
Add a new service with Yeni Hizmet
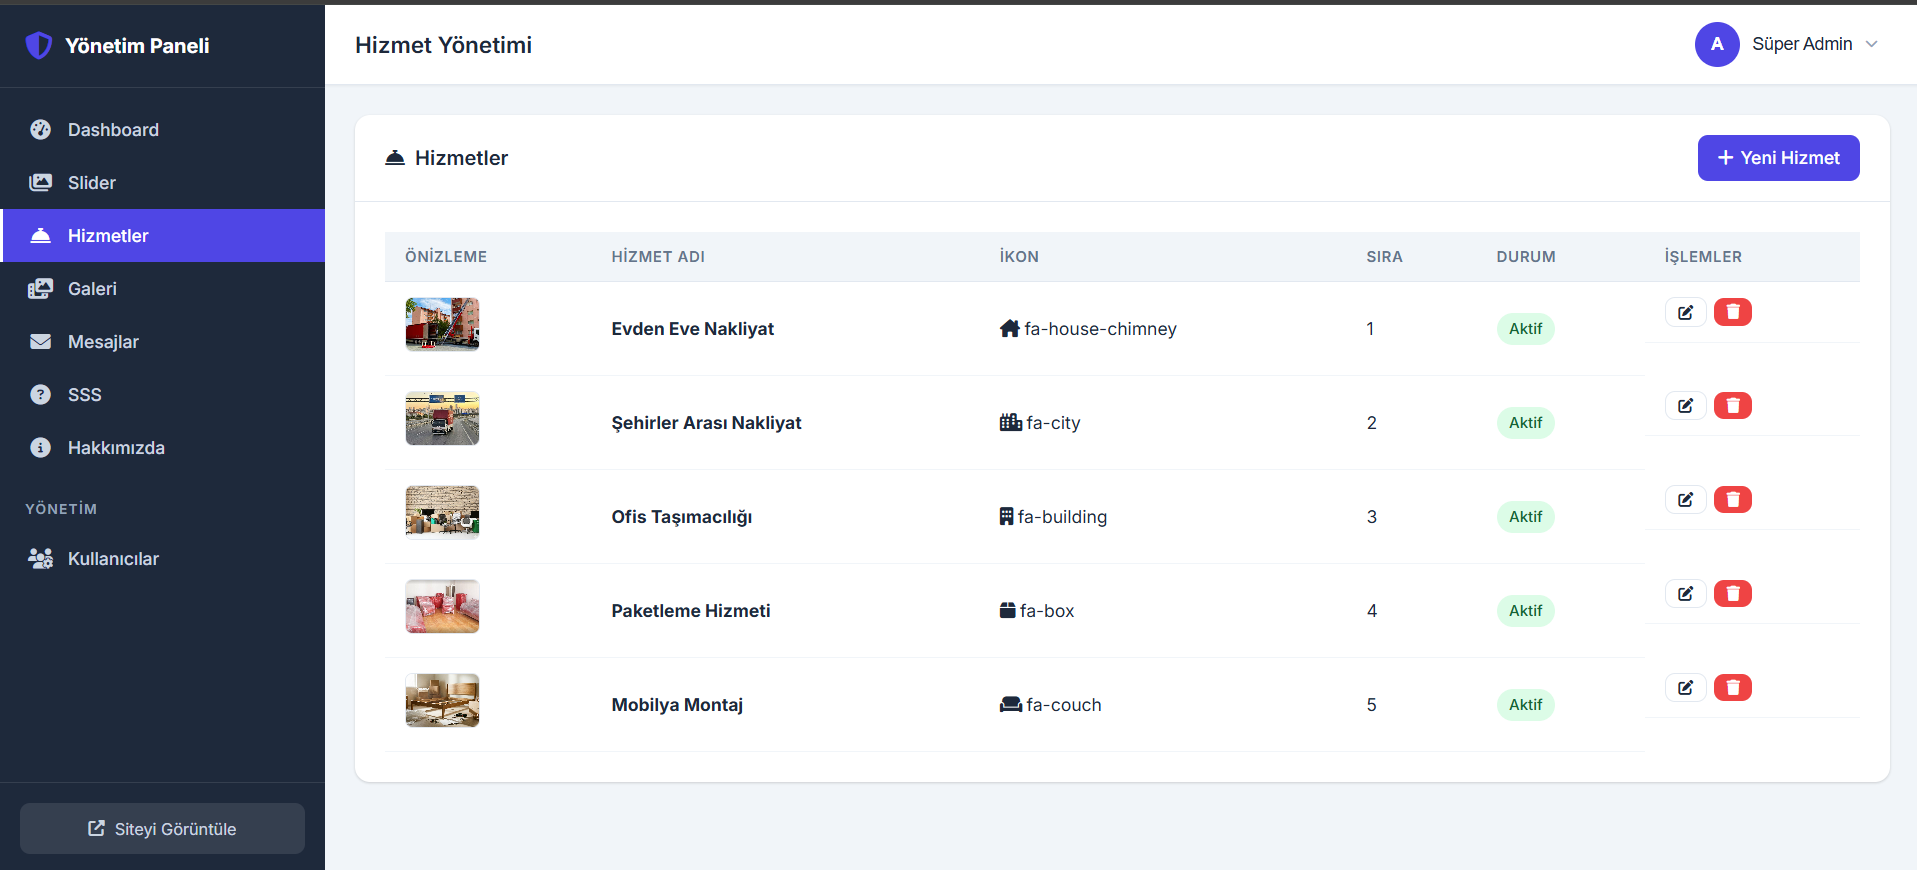coord(1778,158)
